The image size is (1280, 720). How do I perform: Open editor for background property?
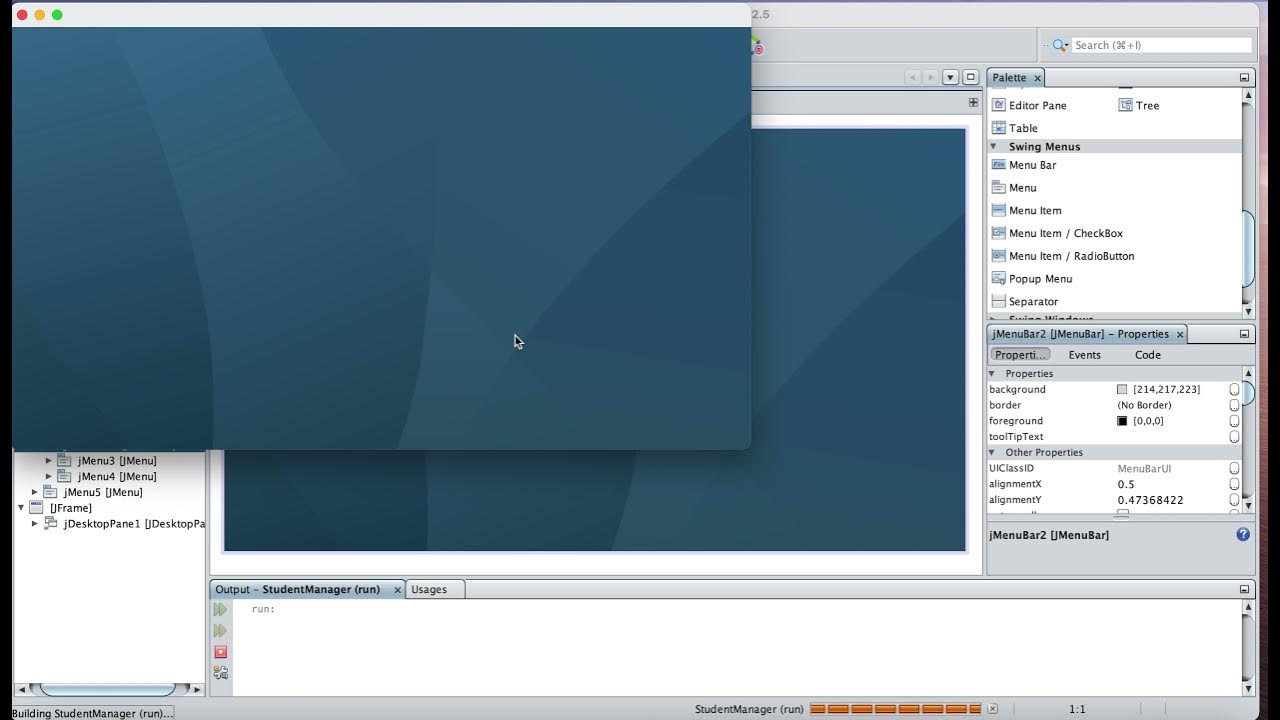point(1234,390)
